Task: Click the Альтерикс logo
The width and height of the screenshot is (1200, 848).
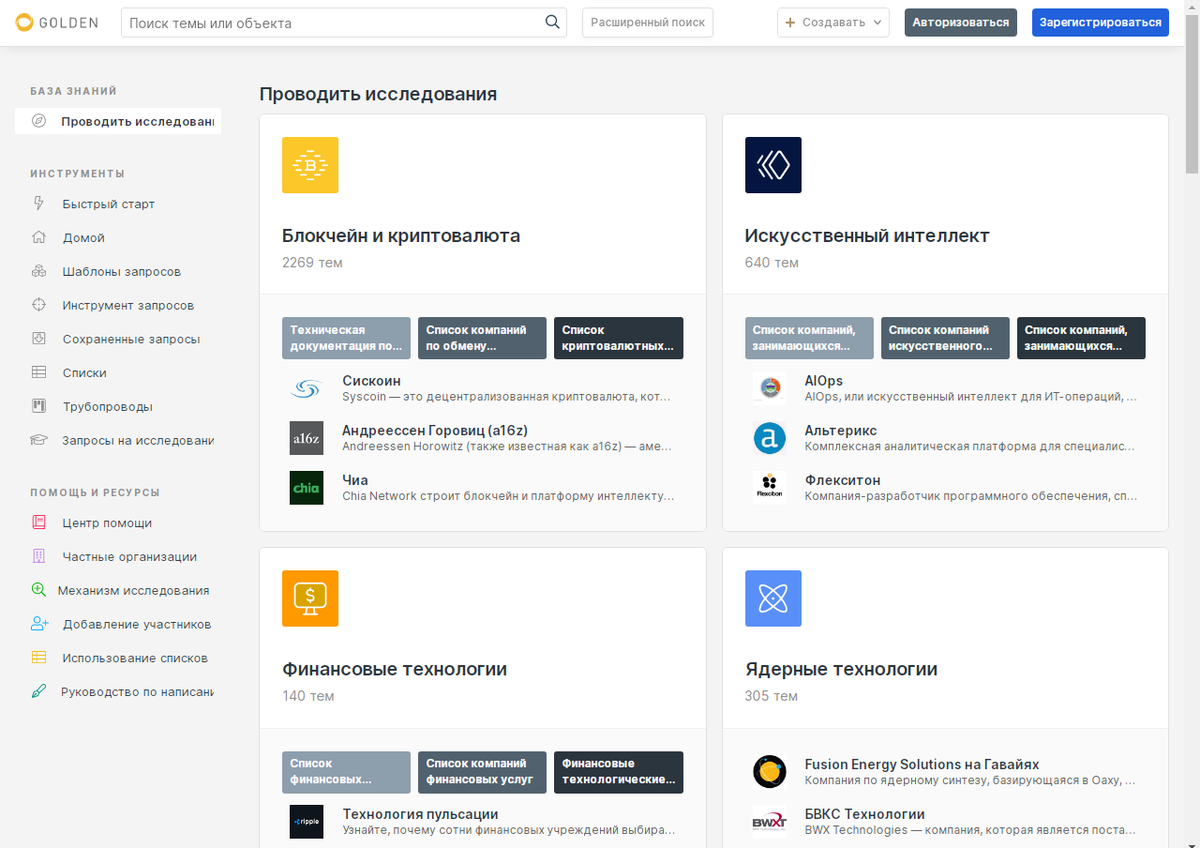Action: coord(769,438)
